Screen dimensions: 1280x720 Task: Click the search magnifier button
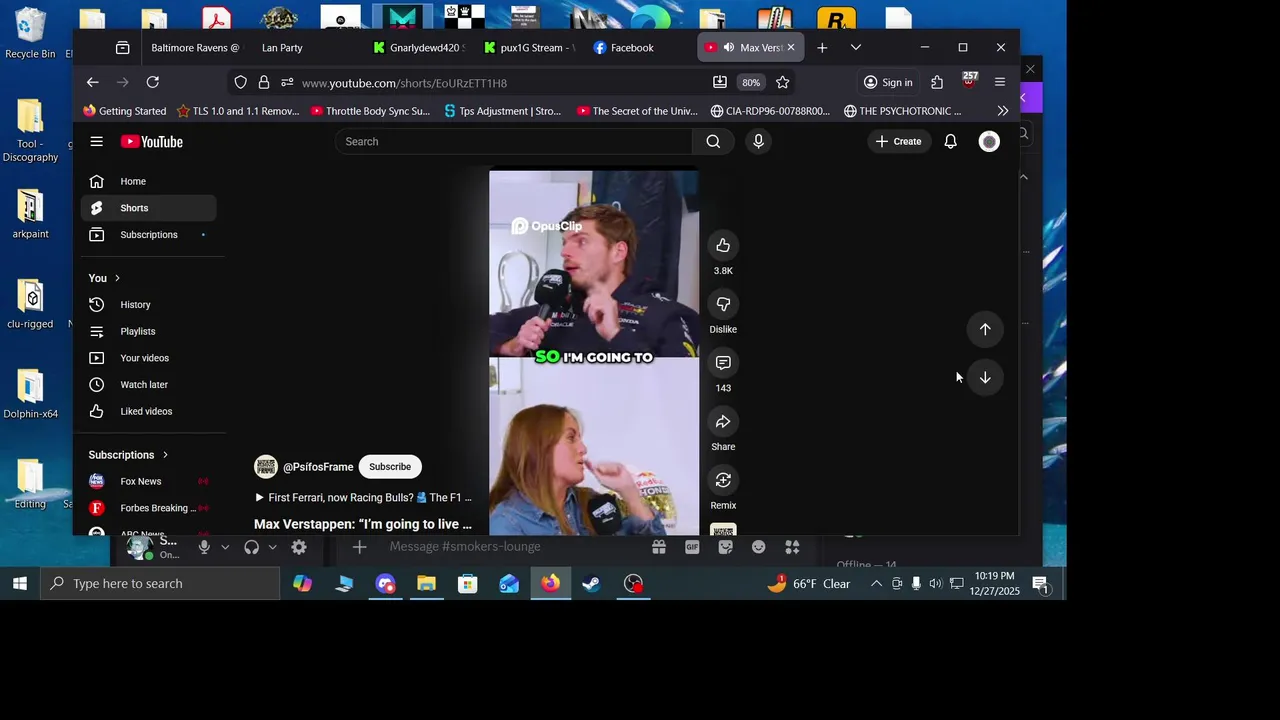(713, 141)
